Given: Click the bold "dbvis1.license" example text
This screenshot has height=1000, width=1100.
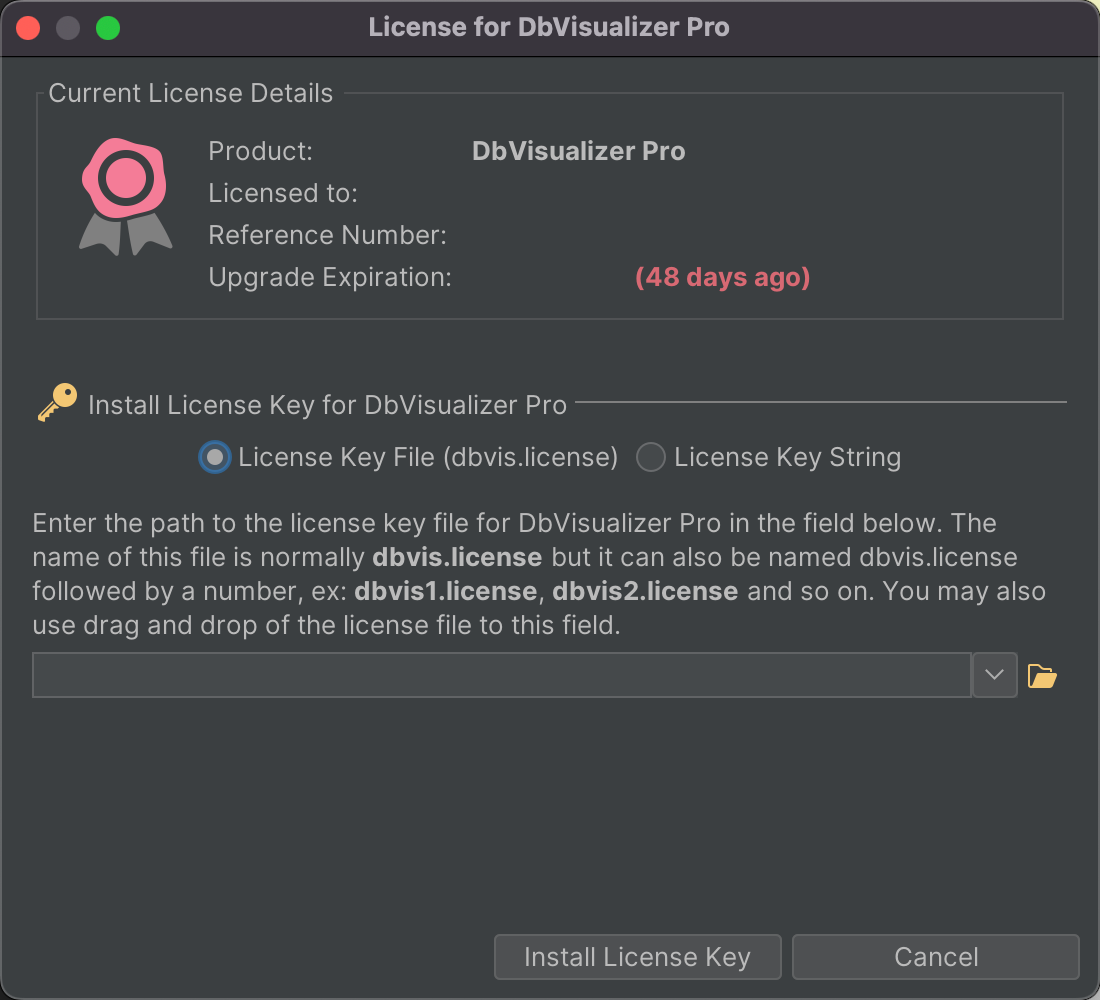Looking at the screenshot, I should pos(445,591).
